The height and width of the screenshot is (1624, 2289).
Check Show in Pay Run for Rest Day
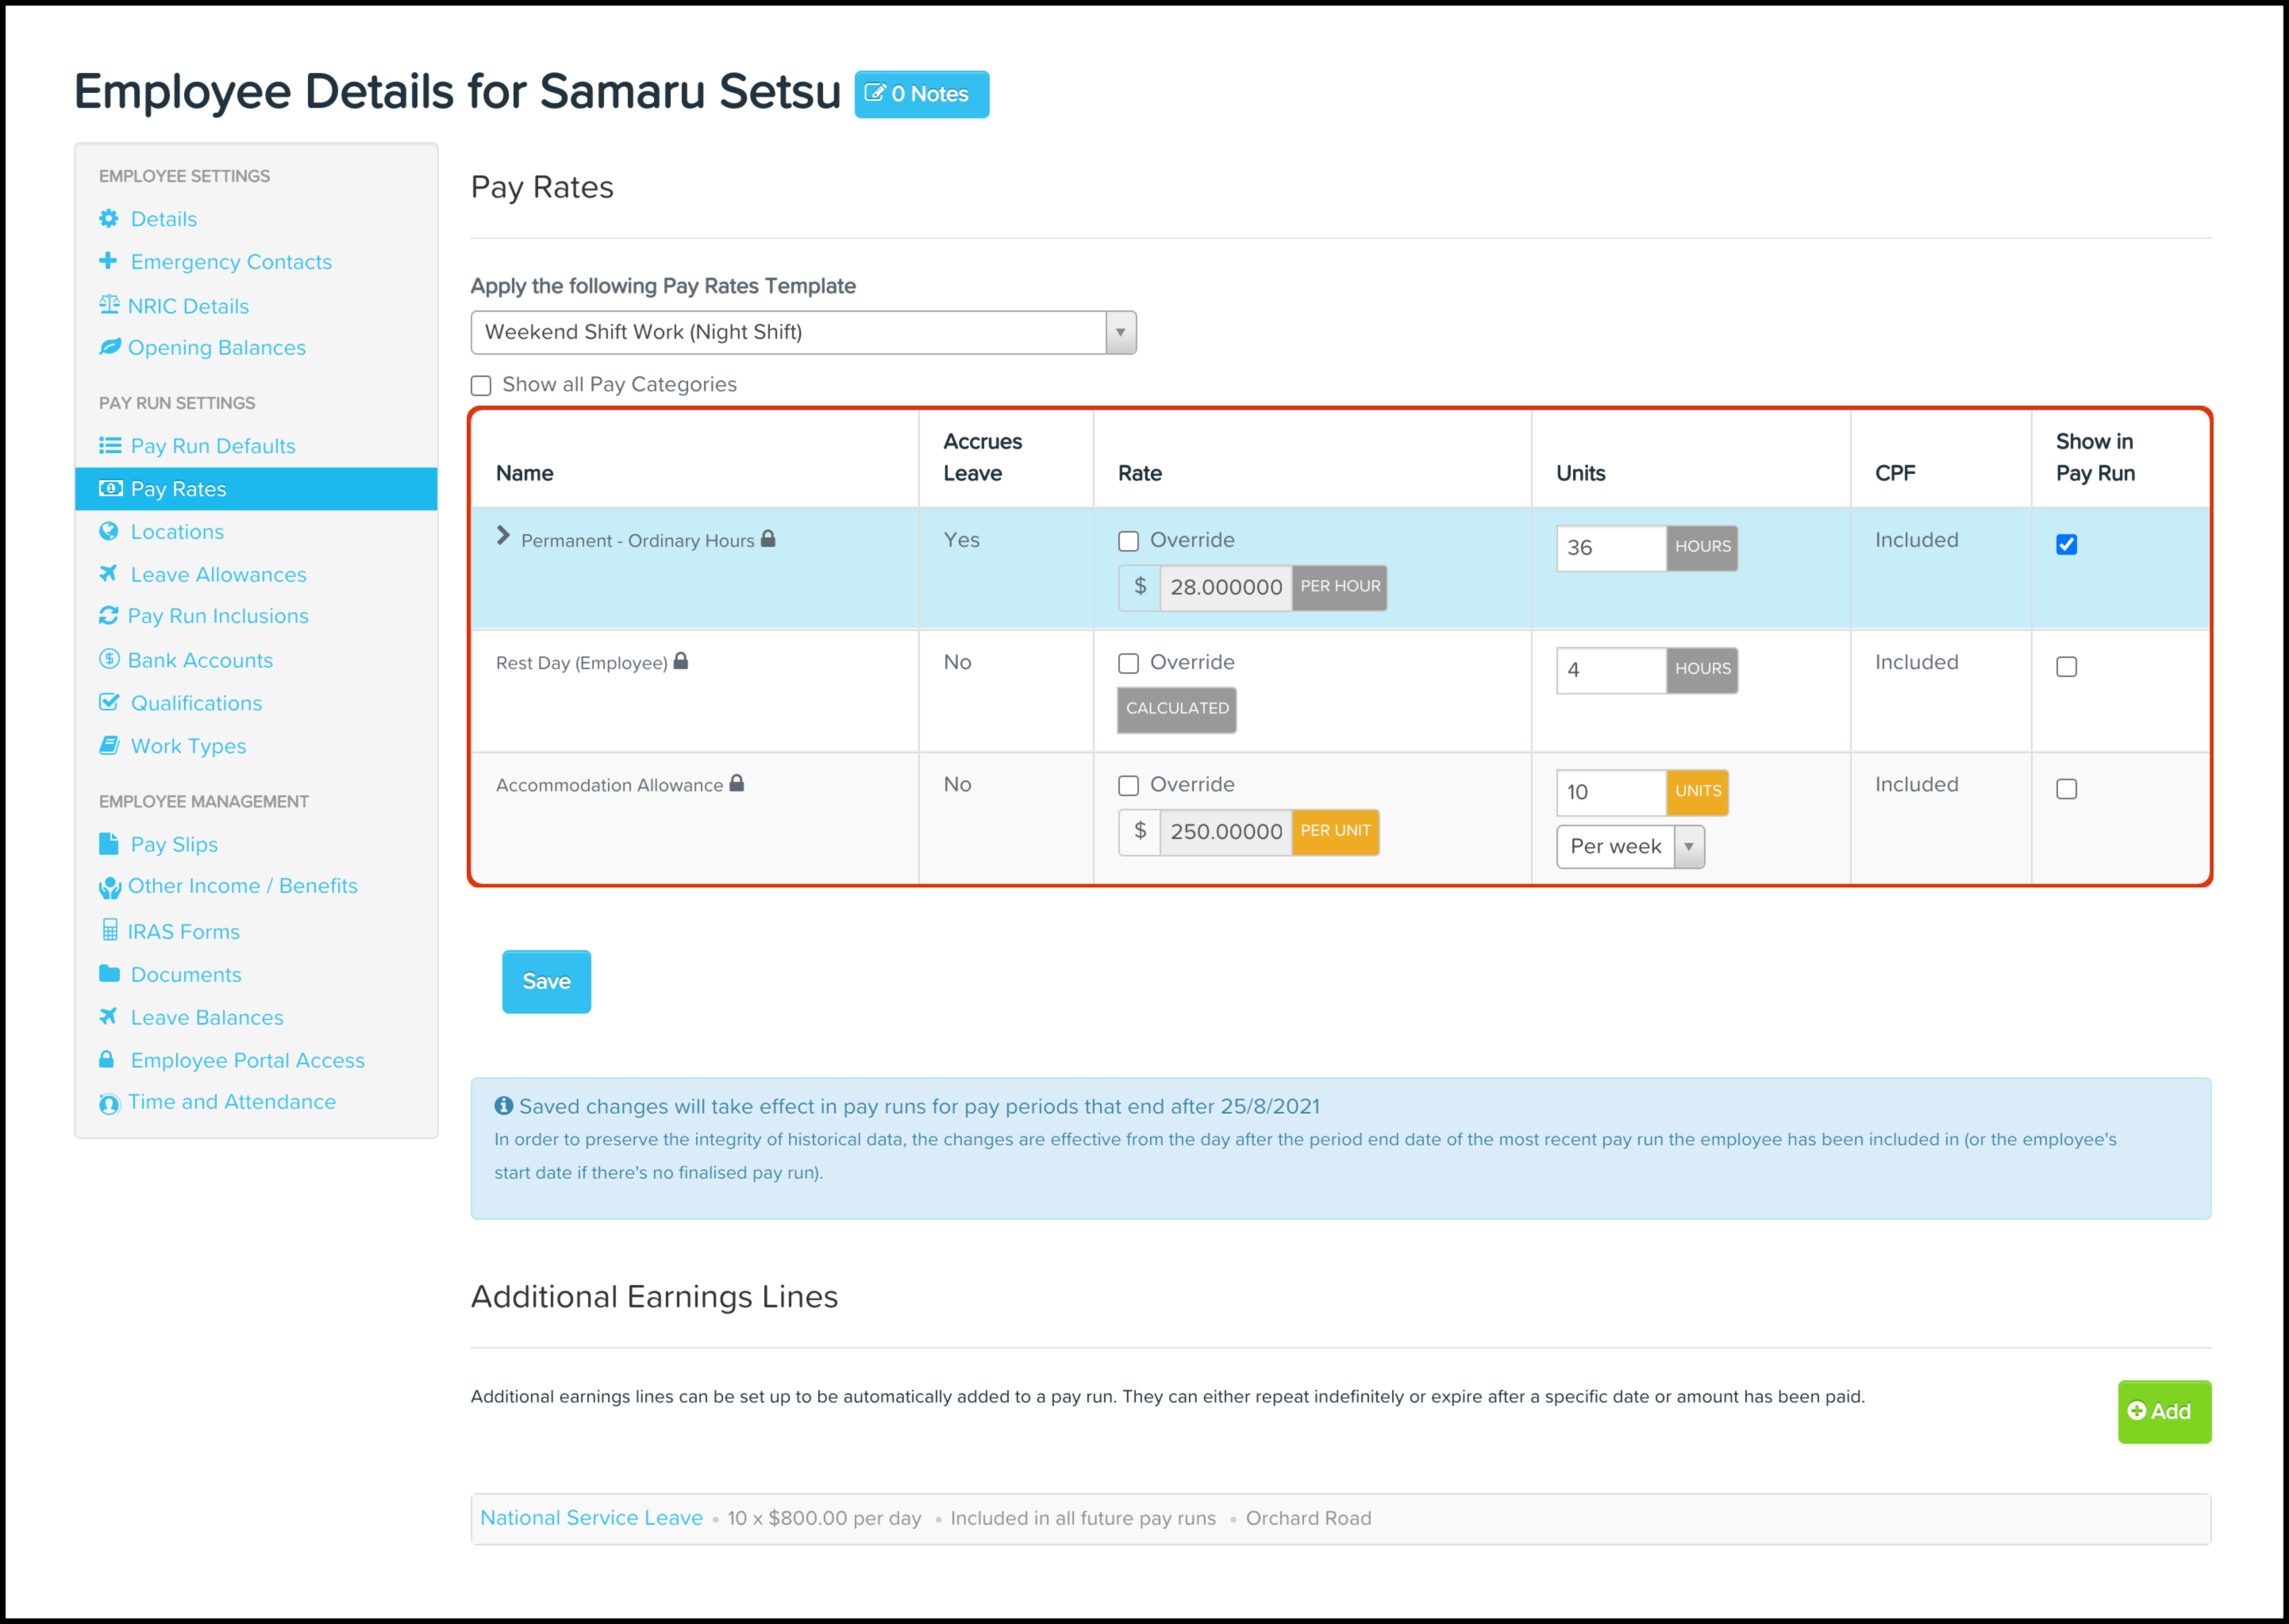point(2066,667)
